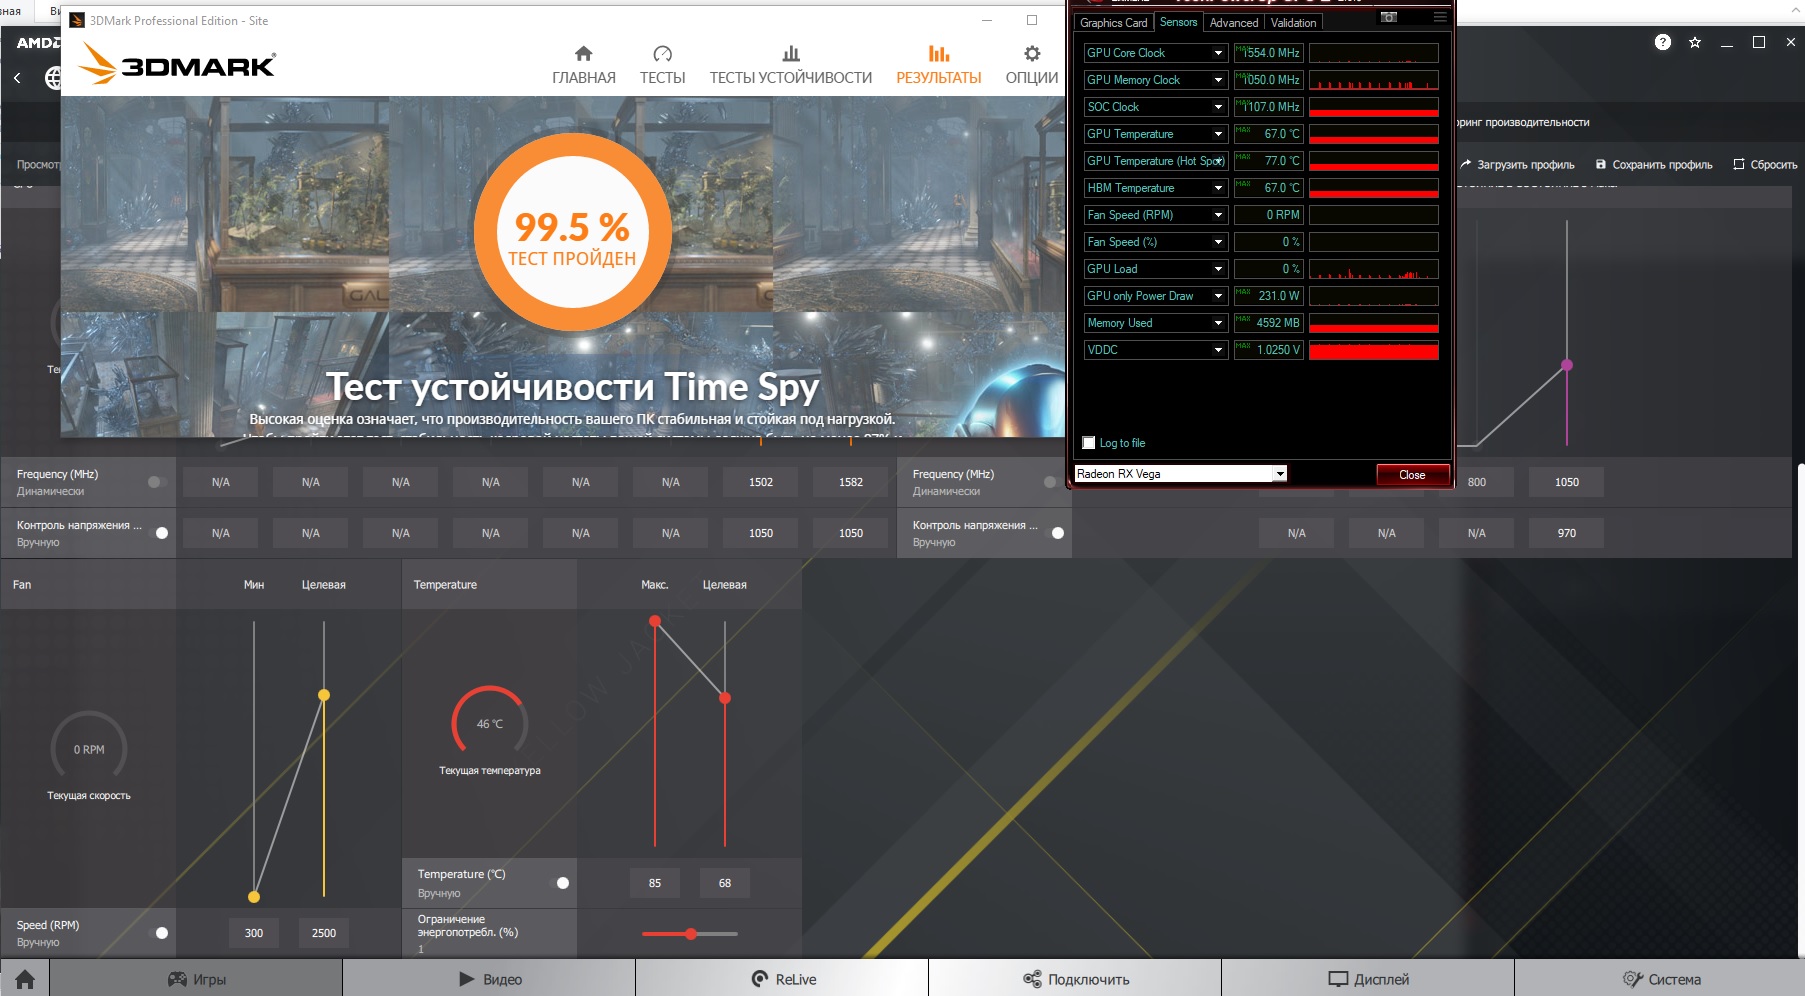
Task: Go to Radeon Settings home via house icon
Action: pos(25,979)
